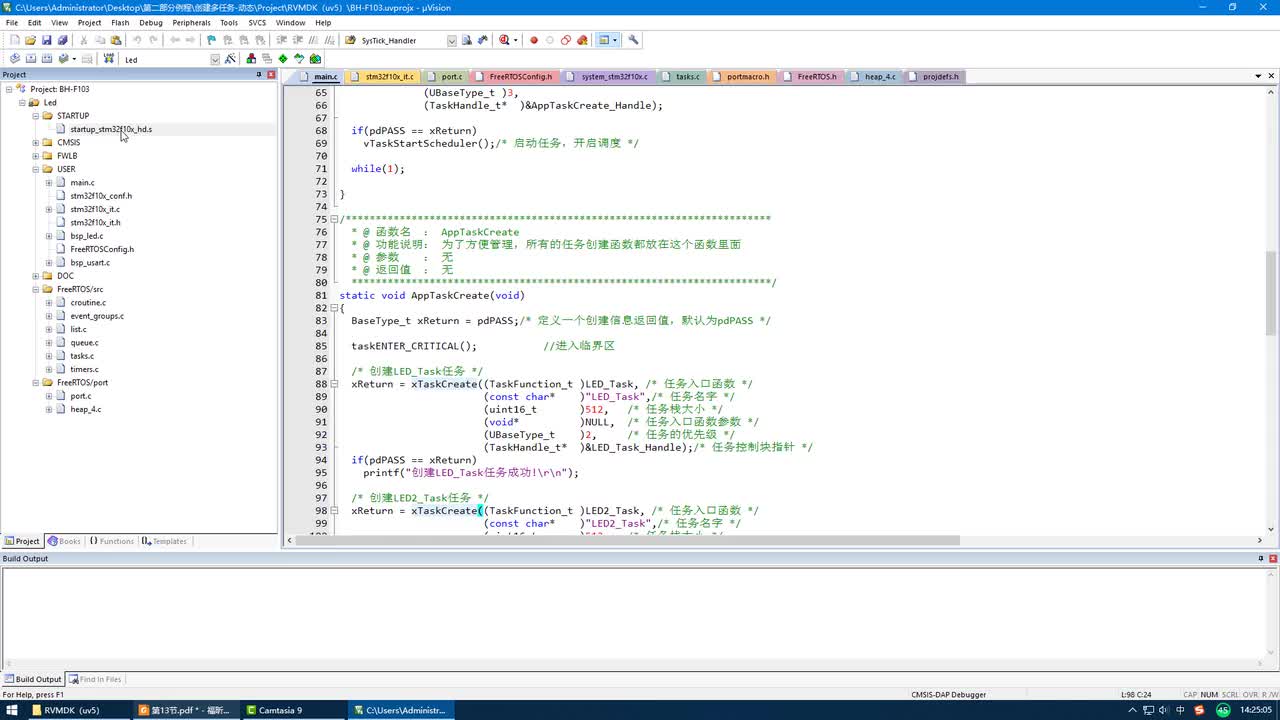1280x720 pixels.
Task: Select FreeRTOSConfig.h in project tree
Action: [x=102, y=249]
